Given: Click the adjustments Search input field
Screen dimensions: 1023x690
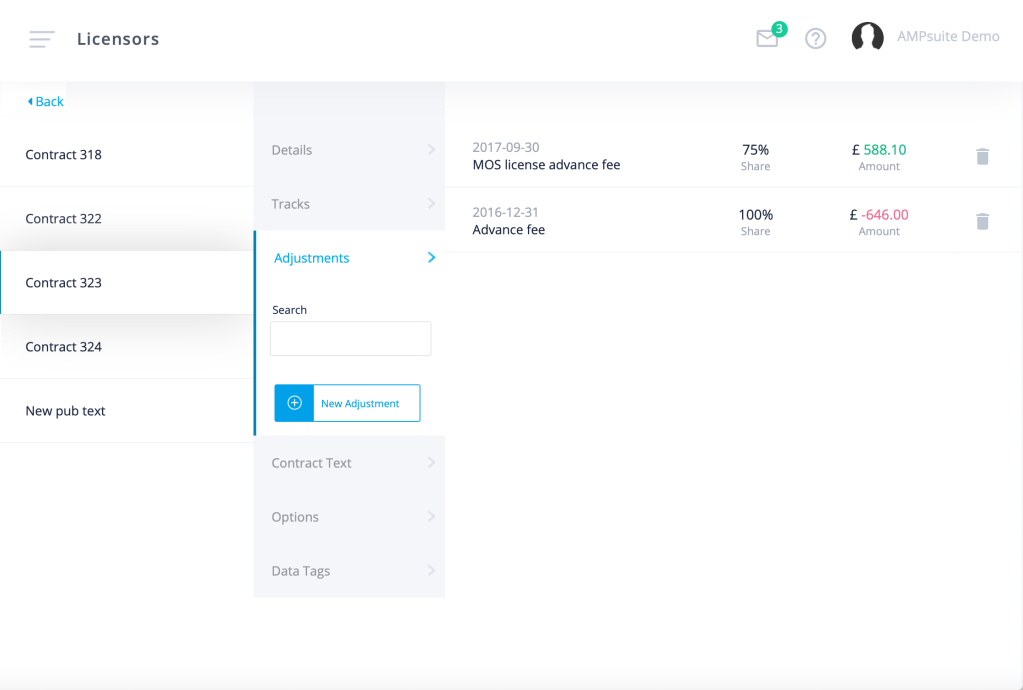Looking at the screenshot, I should [350, 338].
